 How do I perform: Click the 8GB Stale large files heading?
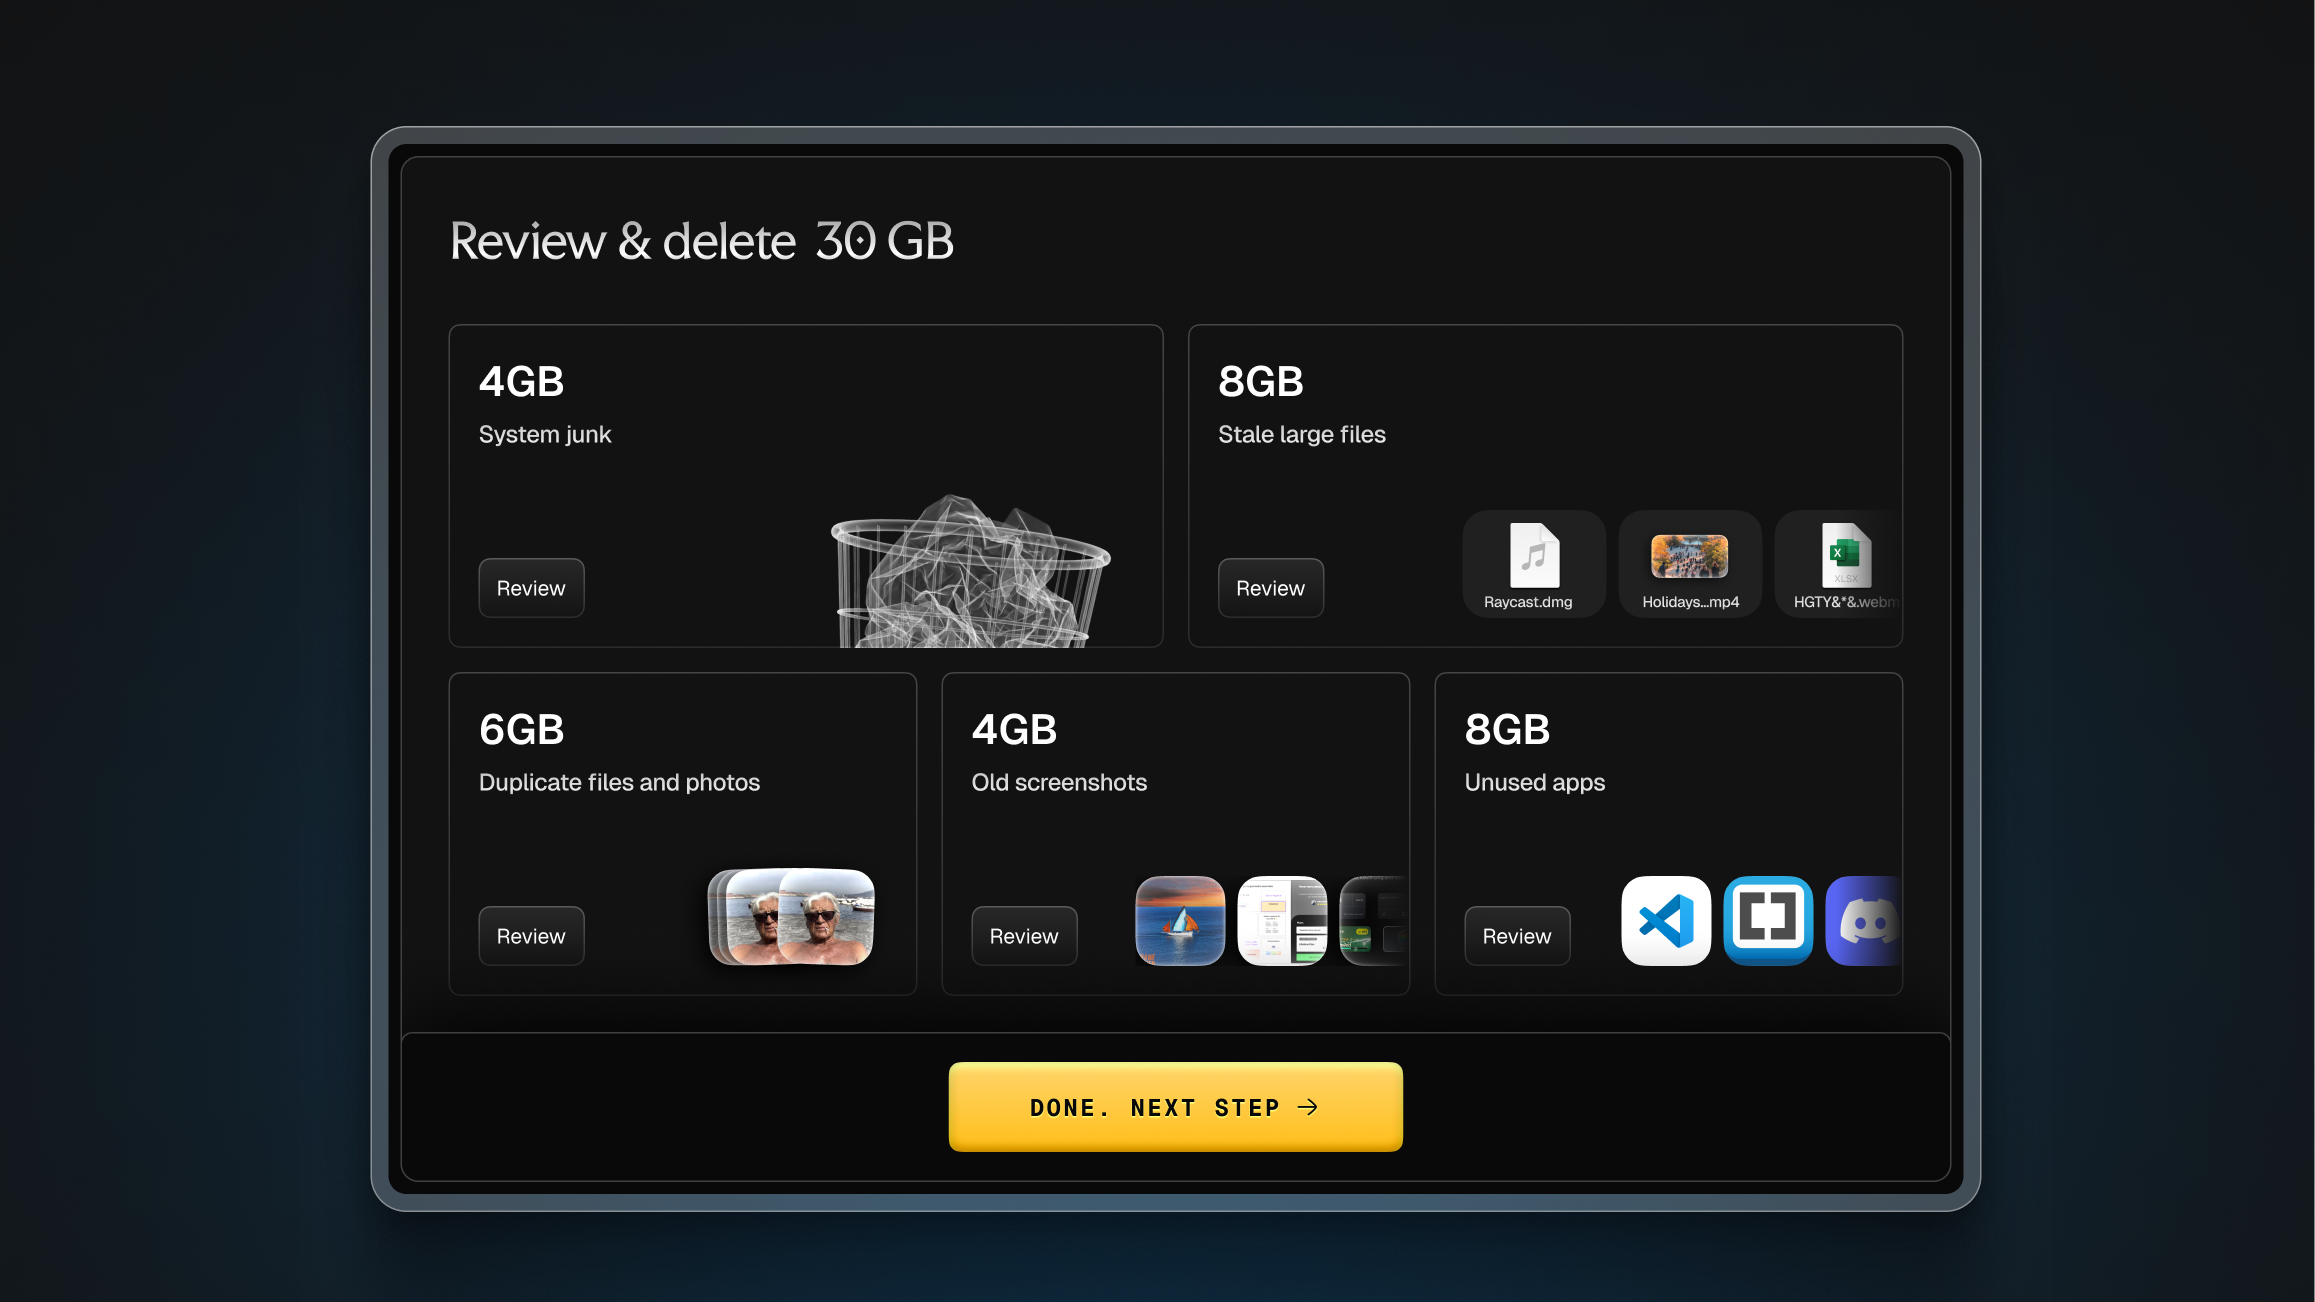tap(1260, 382)
